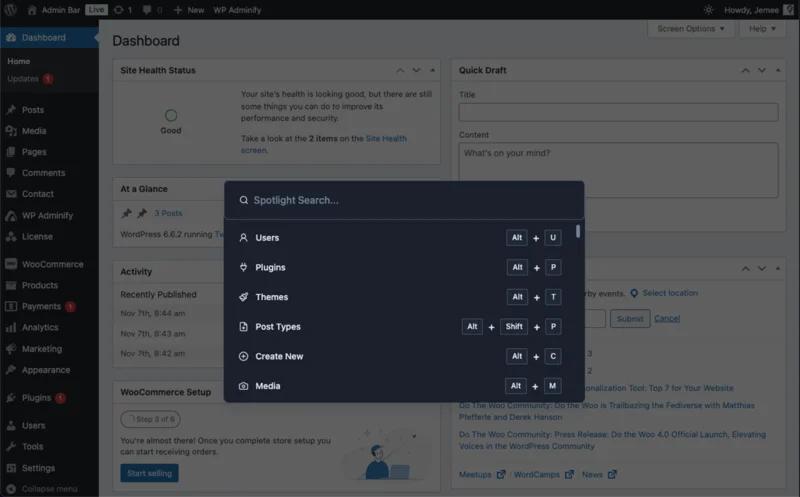
Task: Move Site Health Status panel up
Action: pyautogui.click(x=401, y=70)
